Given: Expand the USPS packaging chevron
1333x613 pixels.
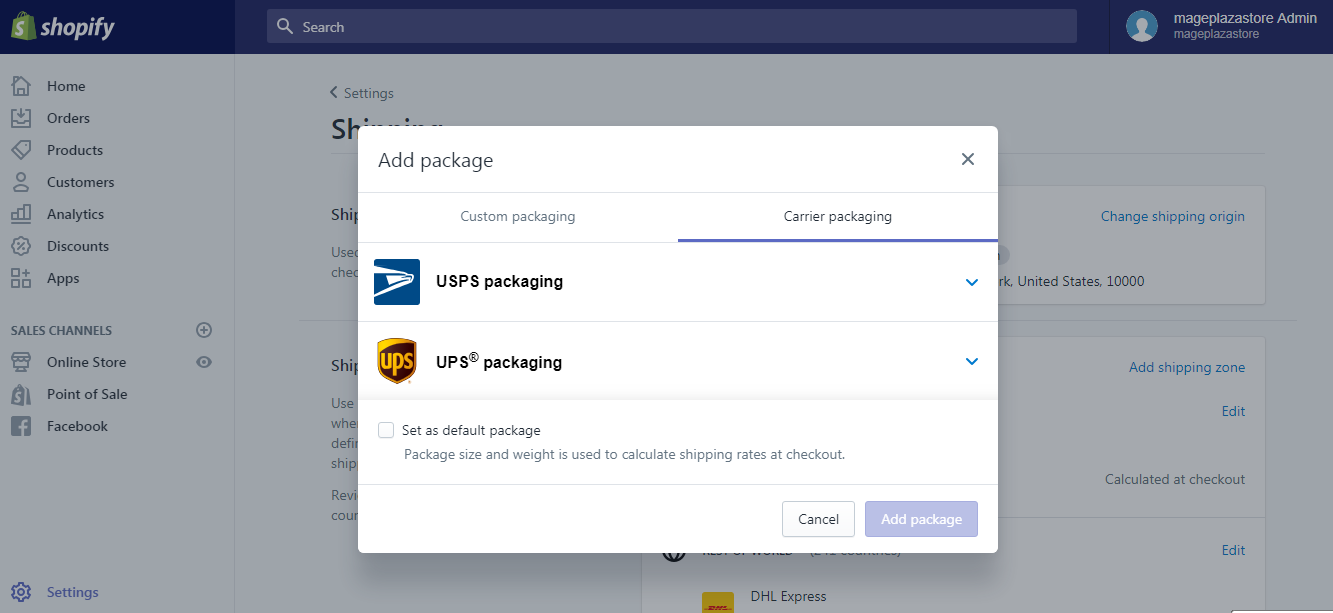Looking at the screenshot, I should pos(972,282).
